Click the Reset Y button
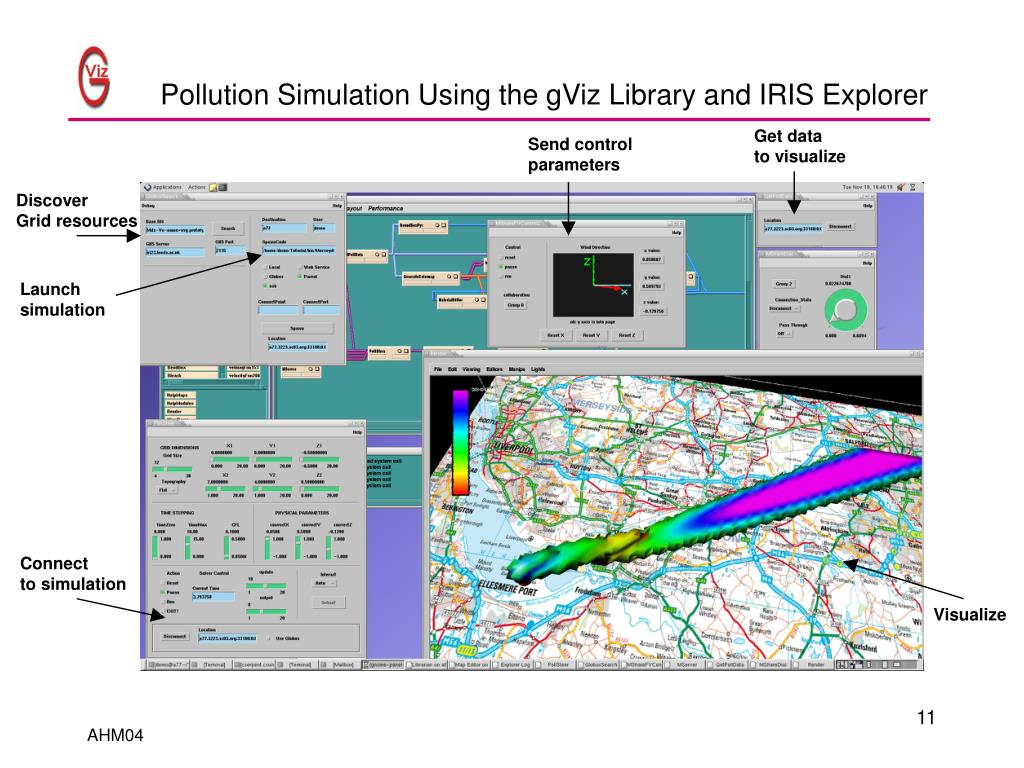1024x768 pixels. coord(591,335)
